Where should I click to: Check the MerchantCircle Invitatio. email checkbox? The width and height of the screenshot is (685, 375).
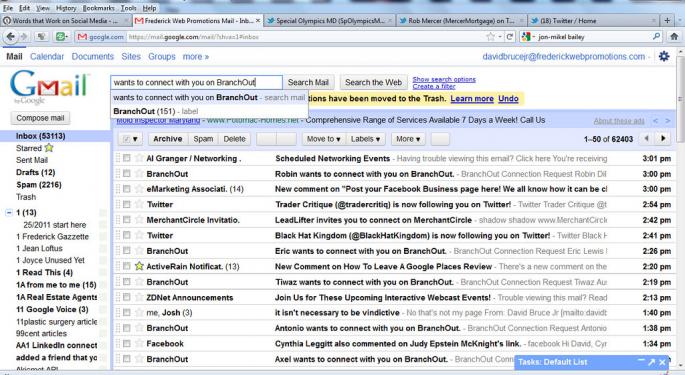pyautogui.click(x=127, y=220)
